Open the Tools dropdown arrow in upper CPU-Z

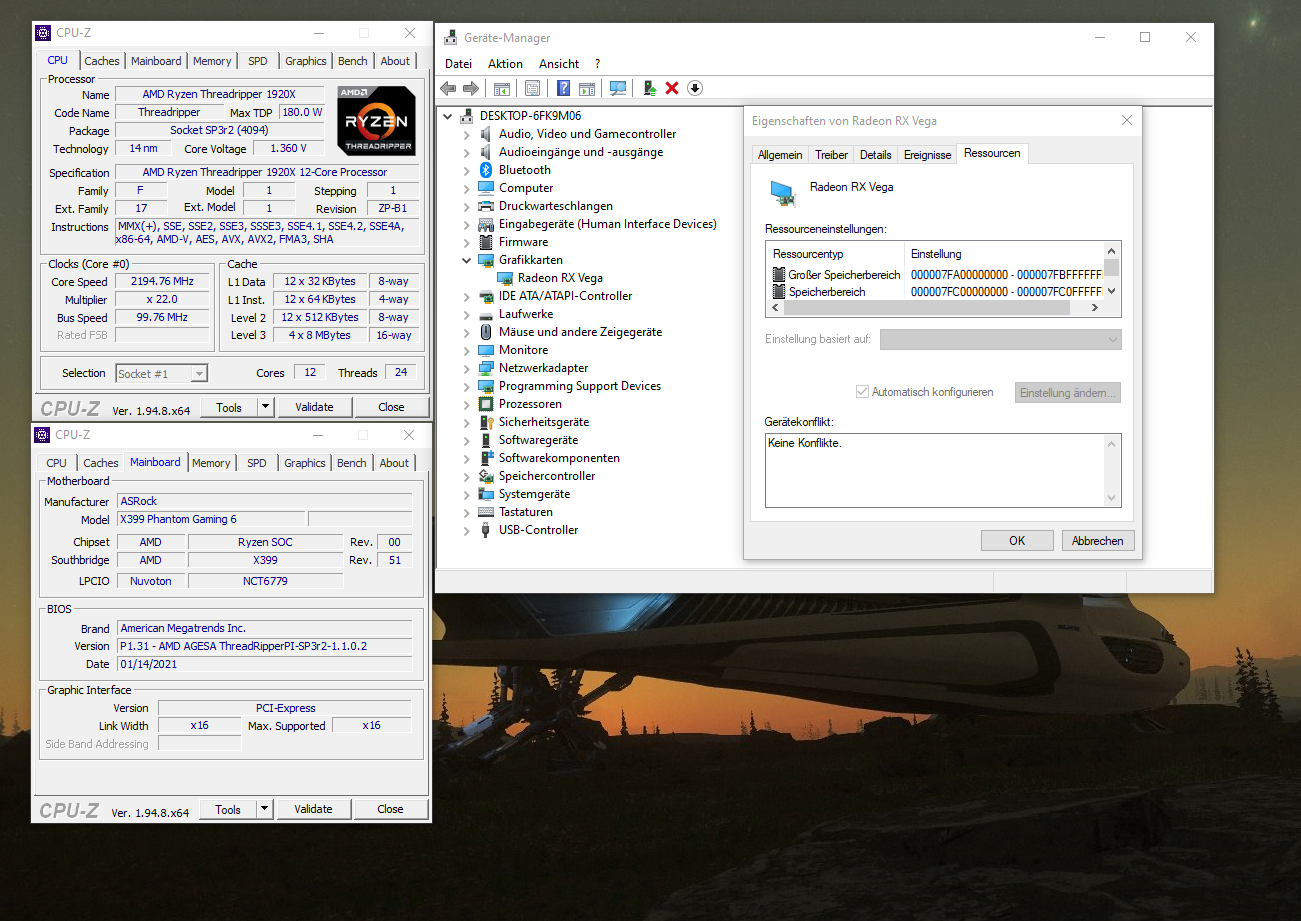[265, 407]
